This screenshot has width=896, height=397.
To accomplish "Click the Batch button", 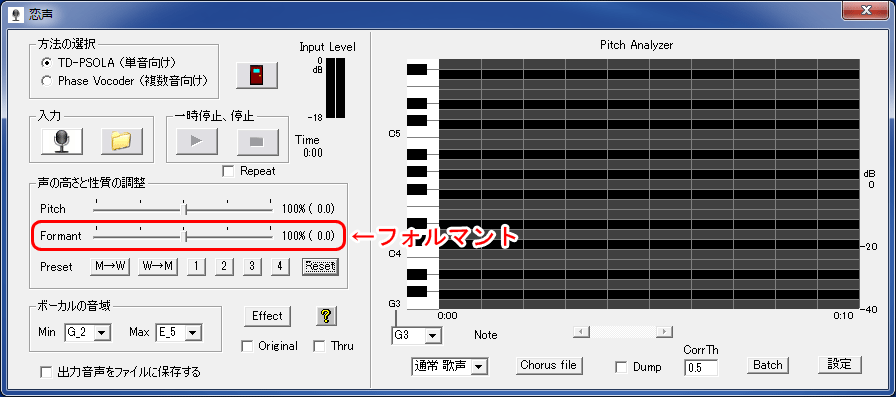I will tap(767, 365).
